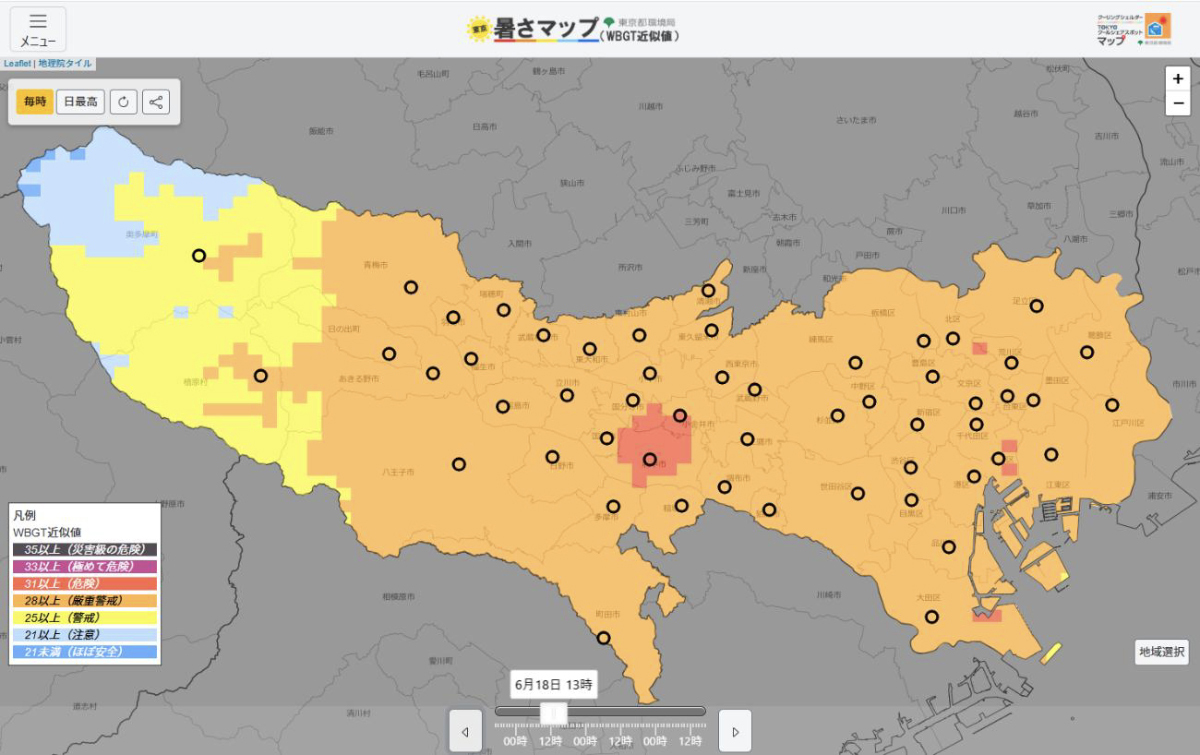Select the circle marker in 江戸川区

pyautogui.click(x=1112, y=405)
